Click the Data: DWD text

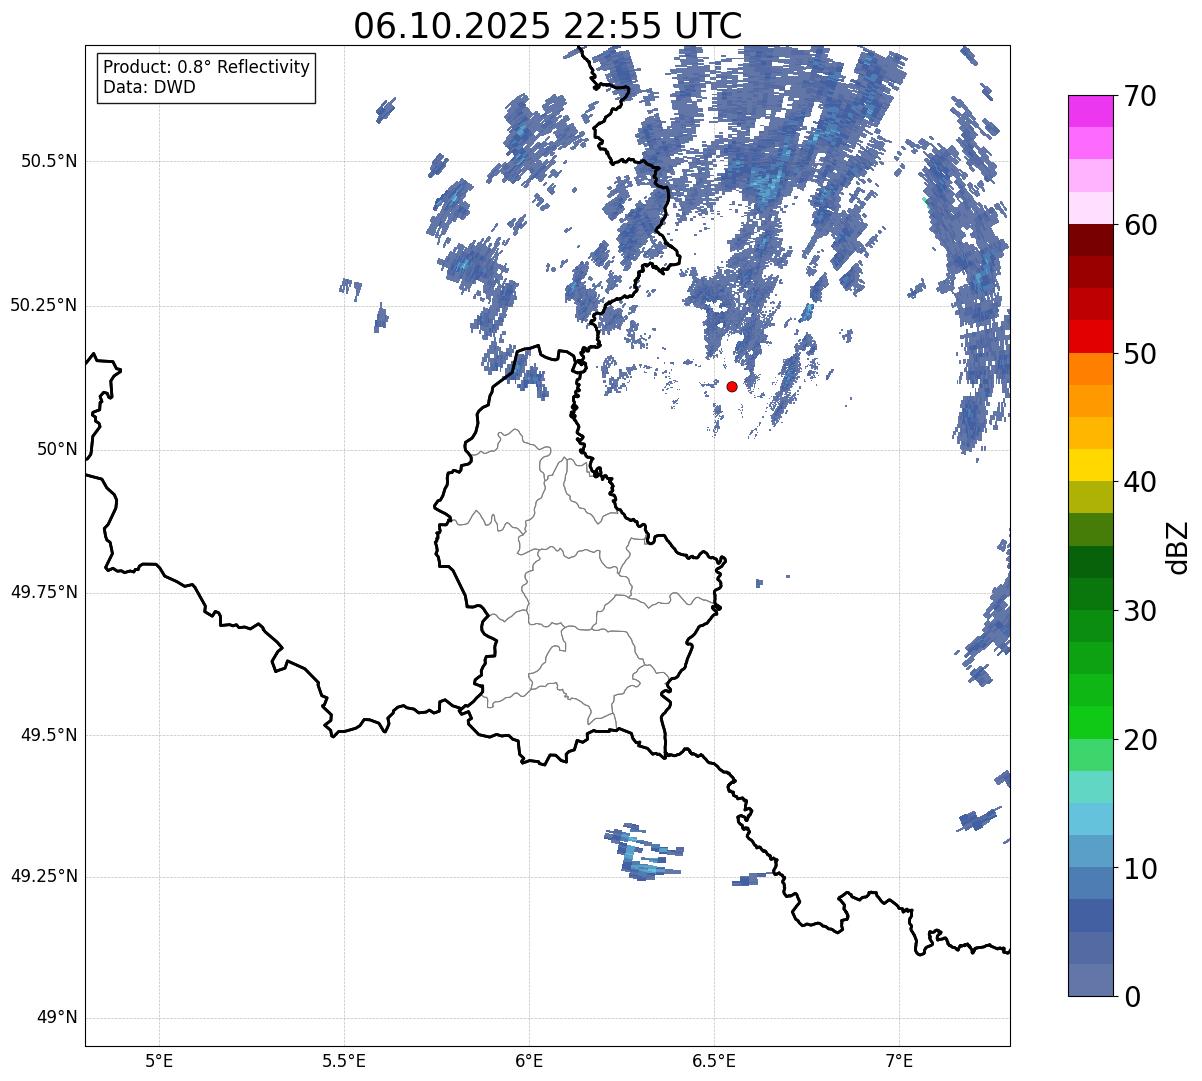click(149, 87)
